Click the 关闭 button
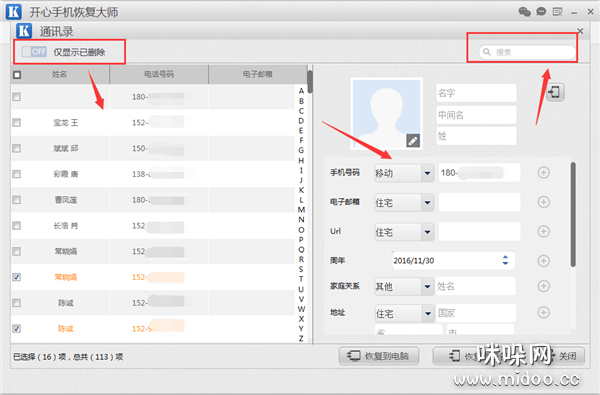The width and height of the screenshot is (600, 395). tap(567, 356)
